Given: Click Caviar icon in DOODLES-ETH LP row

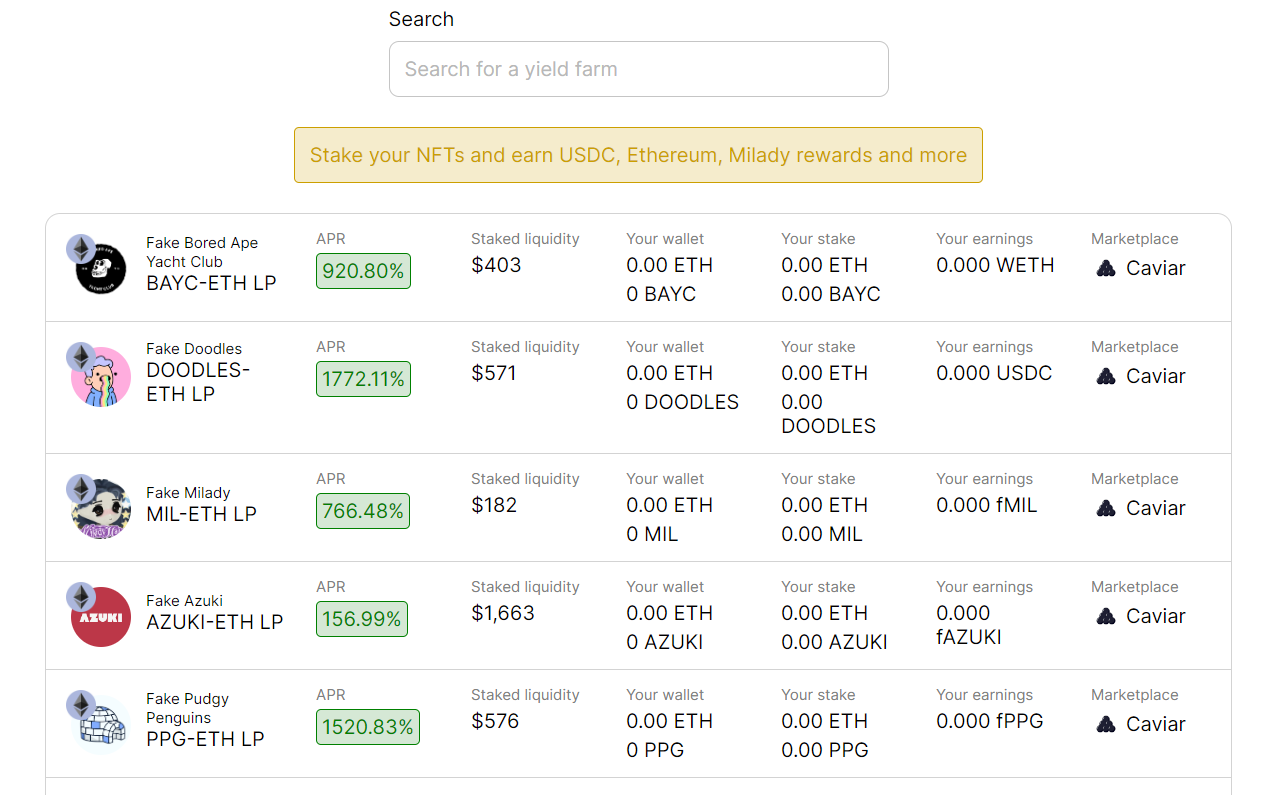Looking at the screenshot, I should 1106,376.
